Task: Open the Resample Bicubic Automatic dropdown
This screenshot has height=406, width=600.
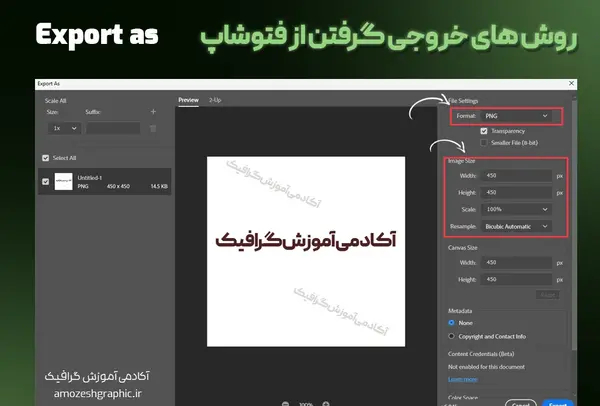Action: tap(516, 227)
